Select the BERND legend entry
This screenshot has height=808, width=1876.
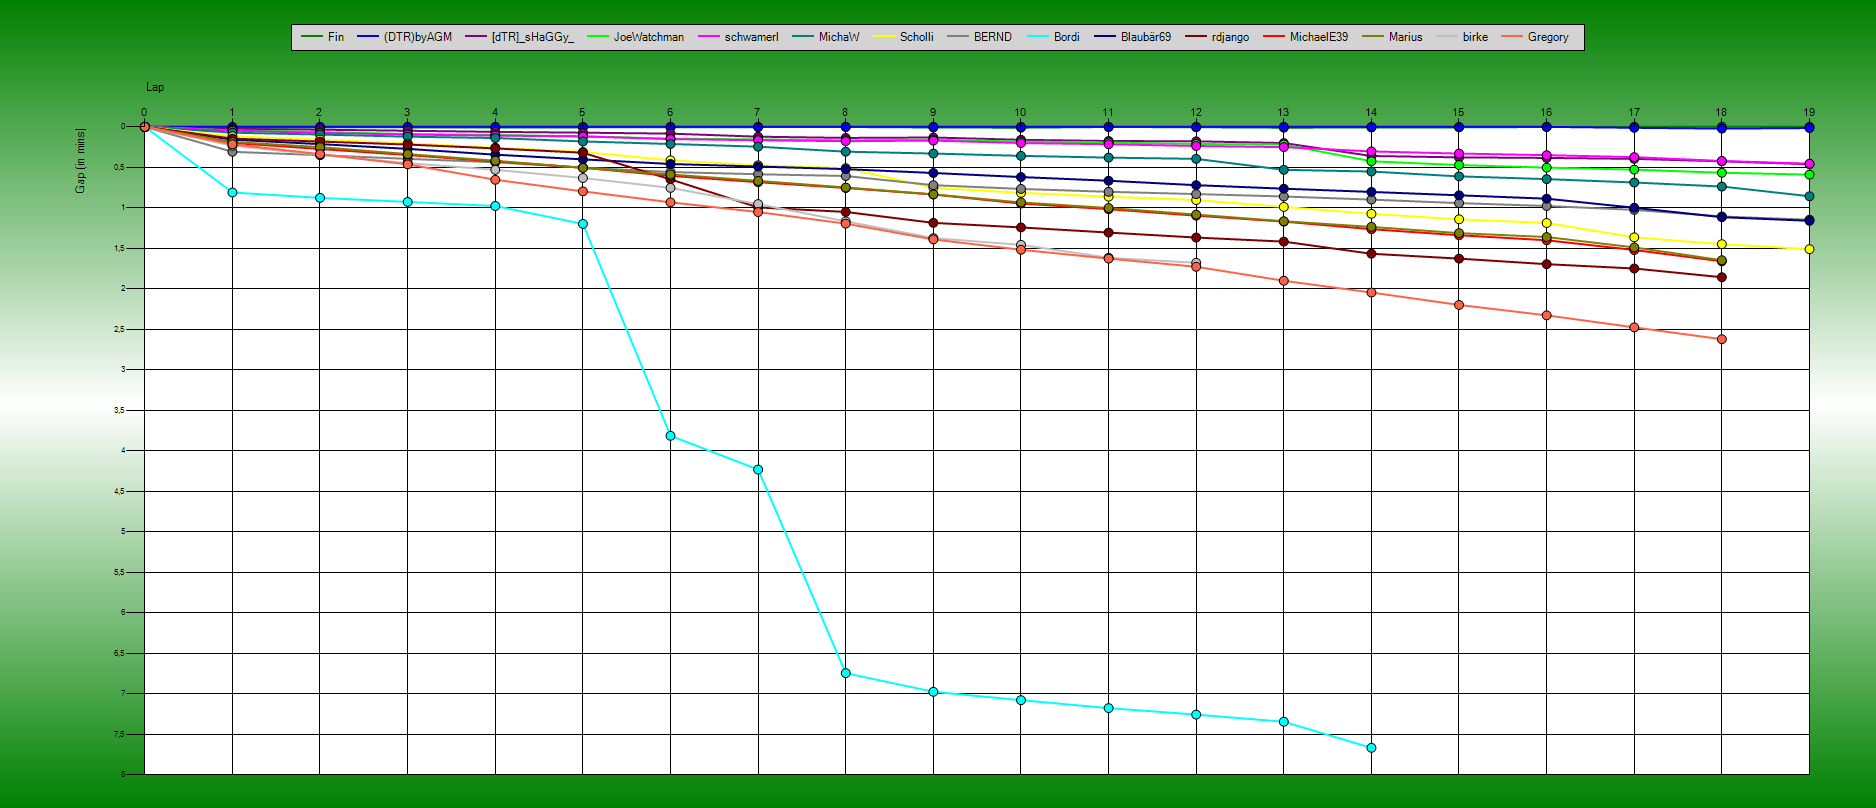979,37
